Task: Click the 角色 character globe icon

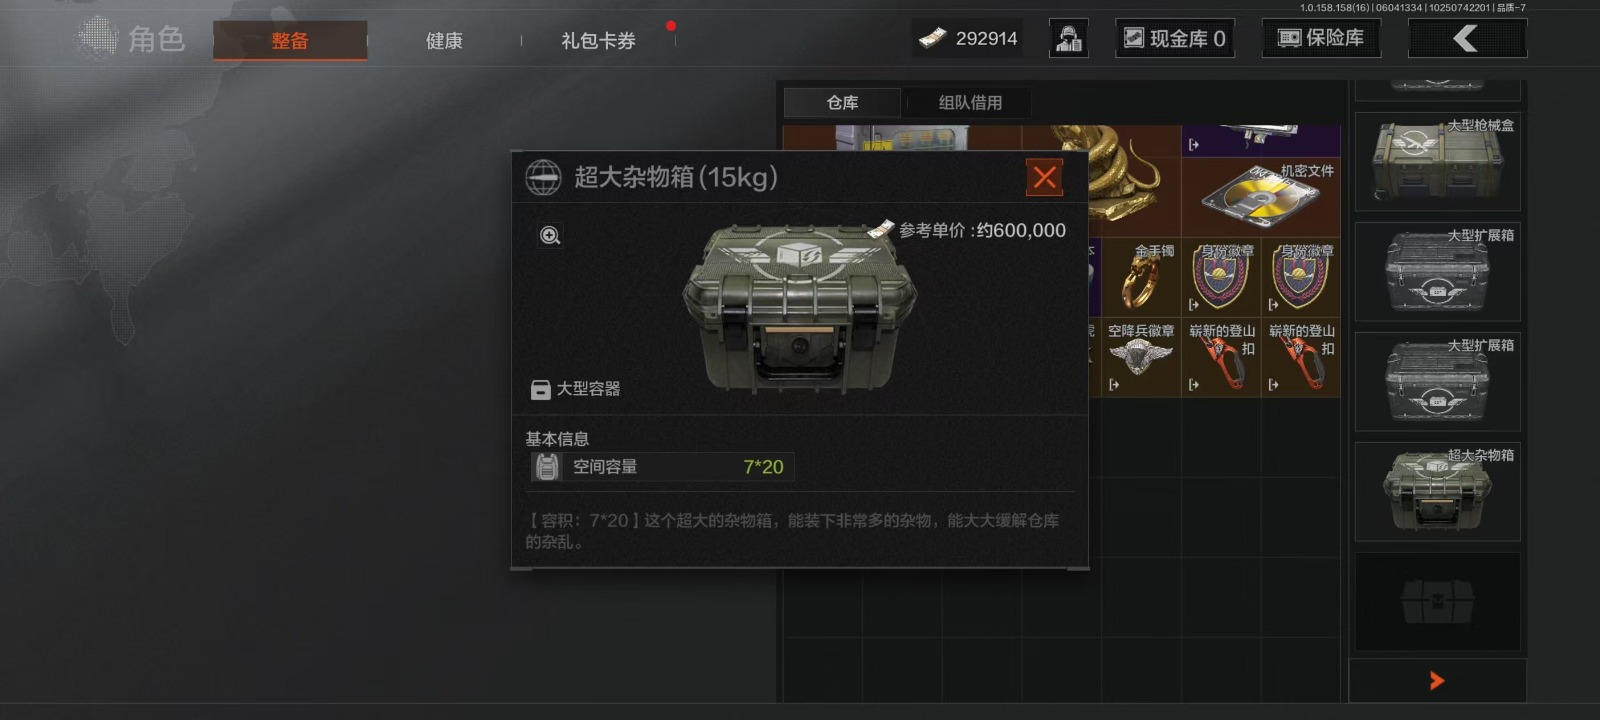Action: pyautogui.click(x=98, y=38)
